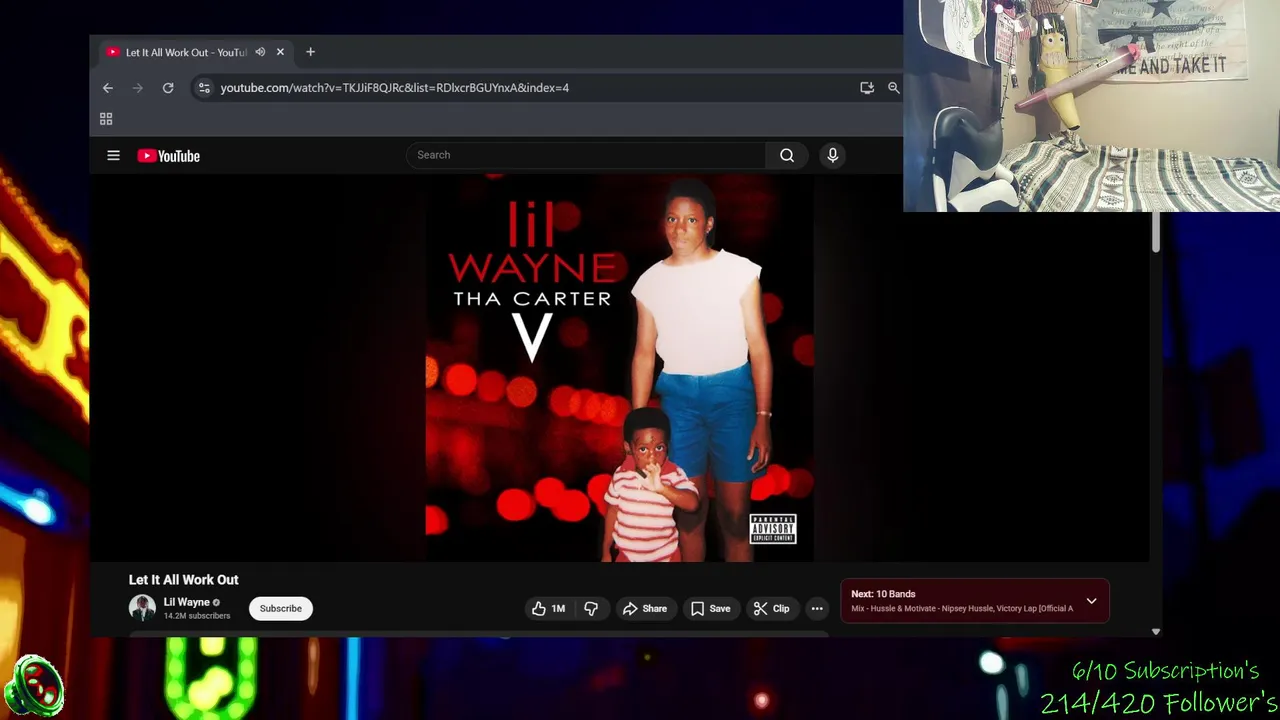Open the apps grid in bookmarks bar
The width and height of the screenshot is (1280, 720).
point(106,119)
